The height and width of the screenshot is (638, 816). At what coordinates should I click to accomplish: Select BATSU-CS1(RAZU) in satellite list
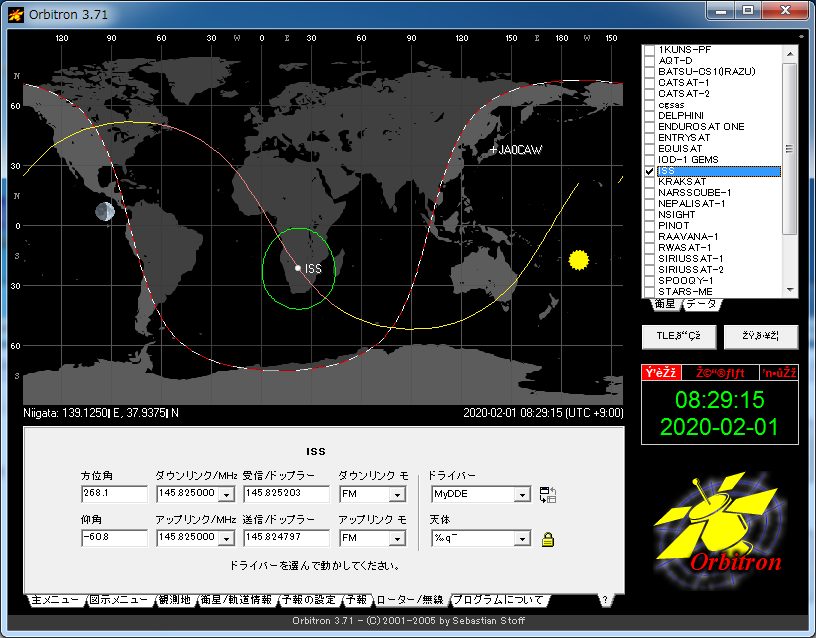[x=707, y=72]
